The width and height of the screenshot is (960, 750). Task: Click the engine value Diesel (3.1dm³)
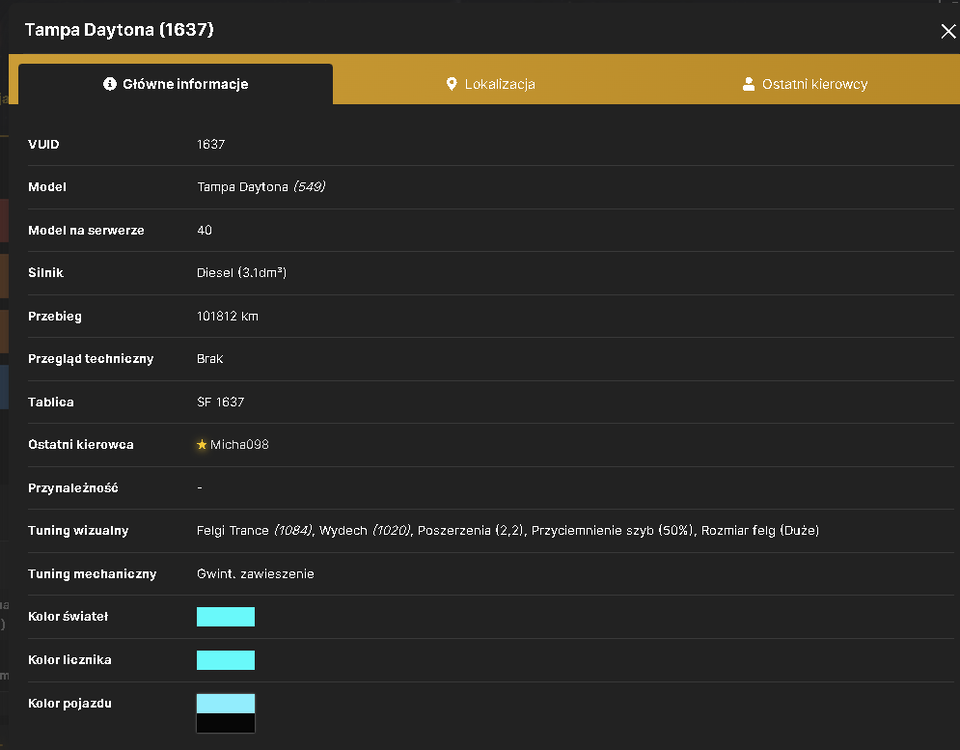pos(241,272)
